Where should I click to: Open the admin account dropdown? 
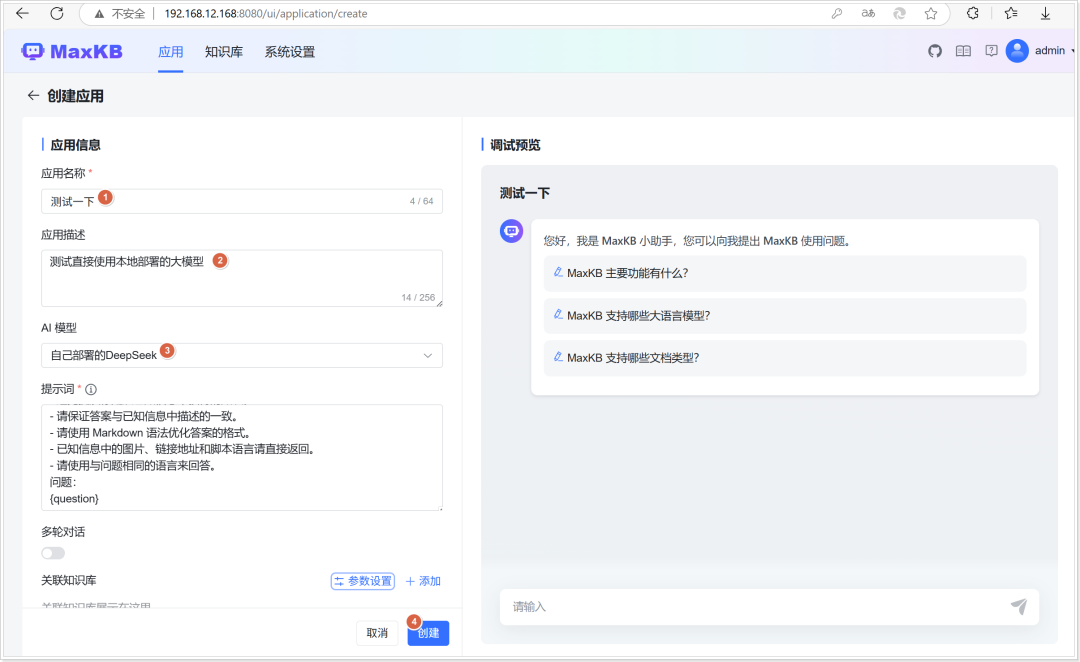click(1055, 51)
